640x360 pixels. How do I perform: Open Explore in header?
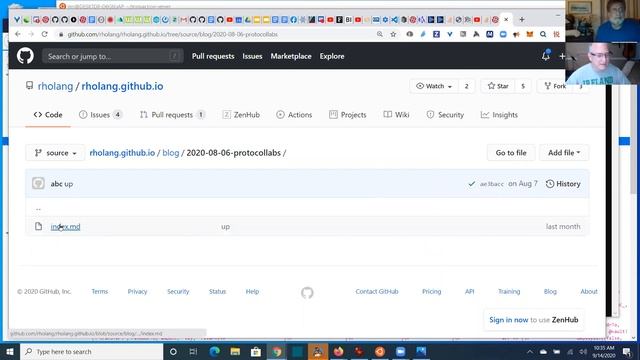(332, 56)
